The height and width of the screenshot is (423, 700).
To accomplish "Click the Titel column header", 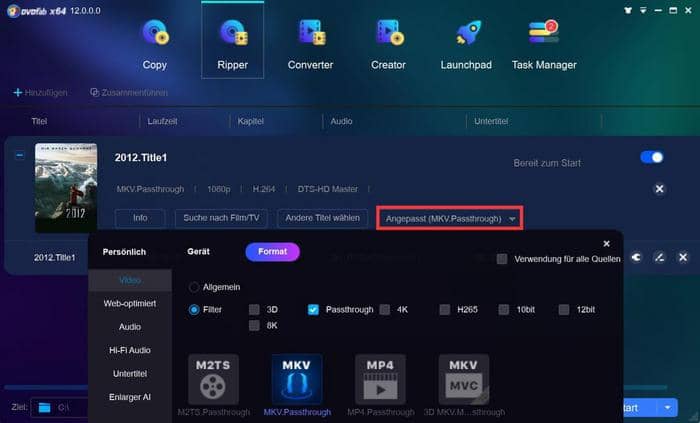I will [39, 121].
